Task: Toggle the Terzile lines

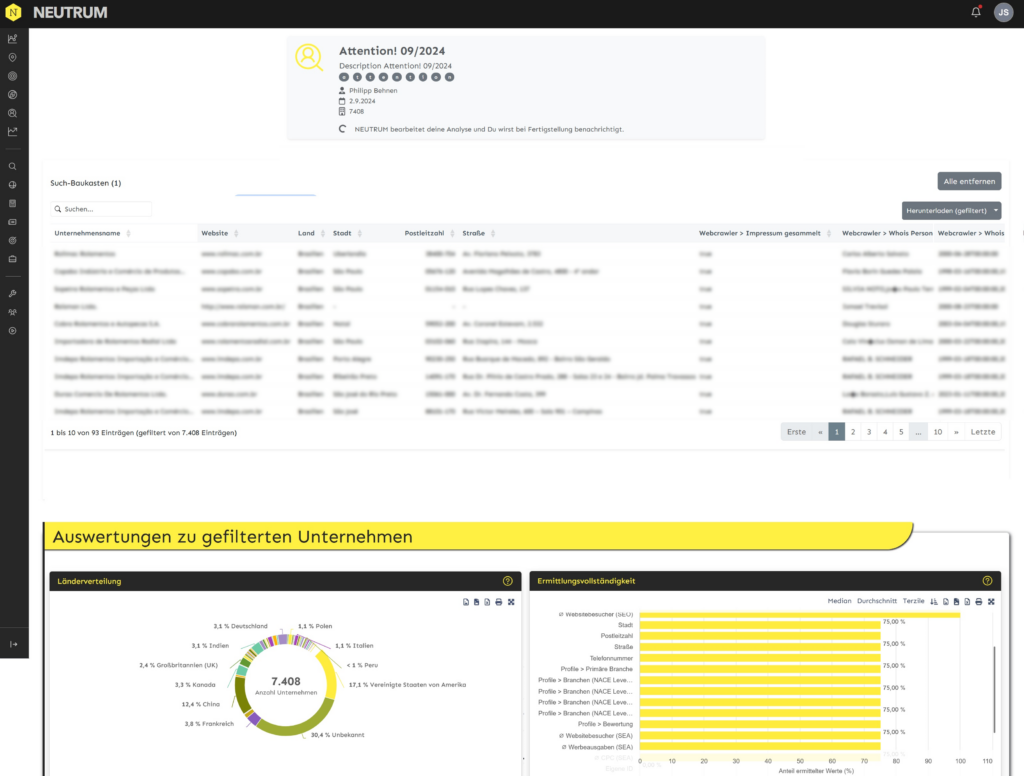Action: 913,601
